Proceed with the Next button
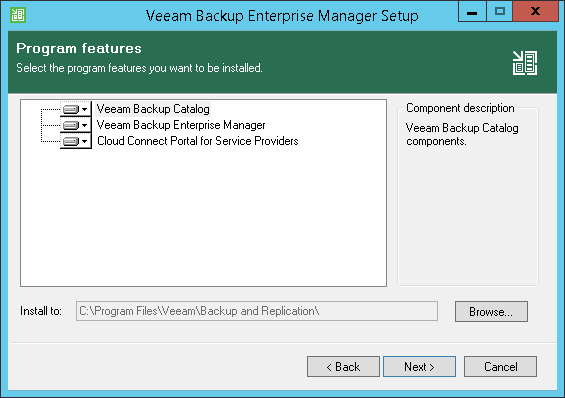The height and width of the screenshot is (398, 565). click(x=419, y=367)
